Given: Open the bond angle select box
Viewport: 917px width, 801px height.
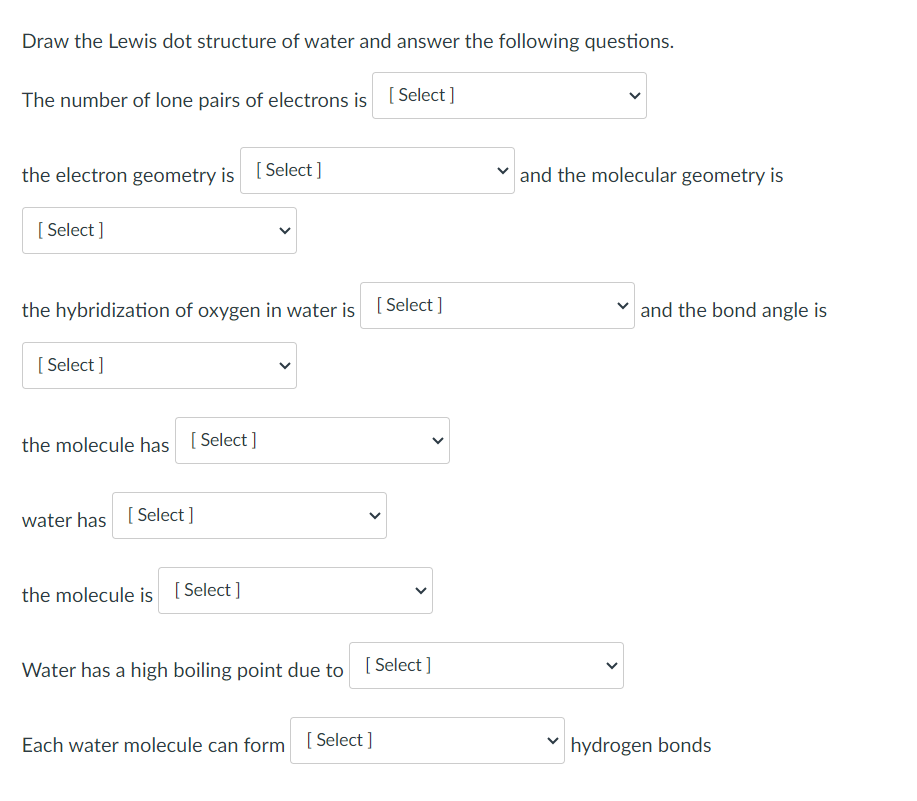Looking at the screenshot, I should (x=159, y=365).
